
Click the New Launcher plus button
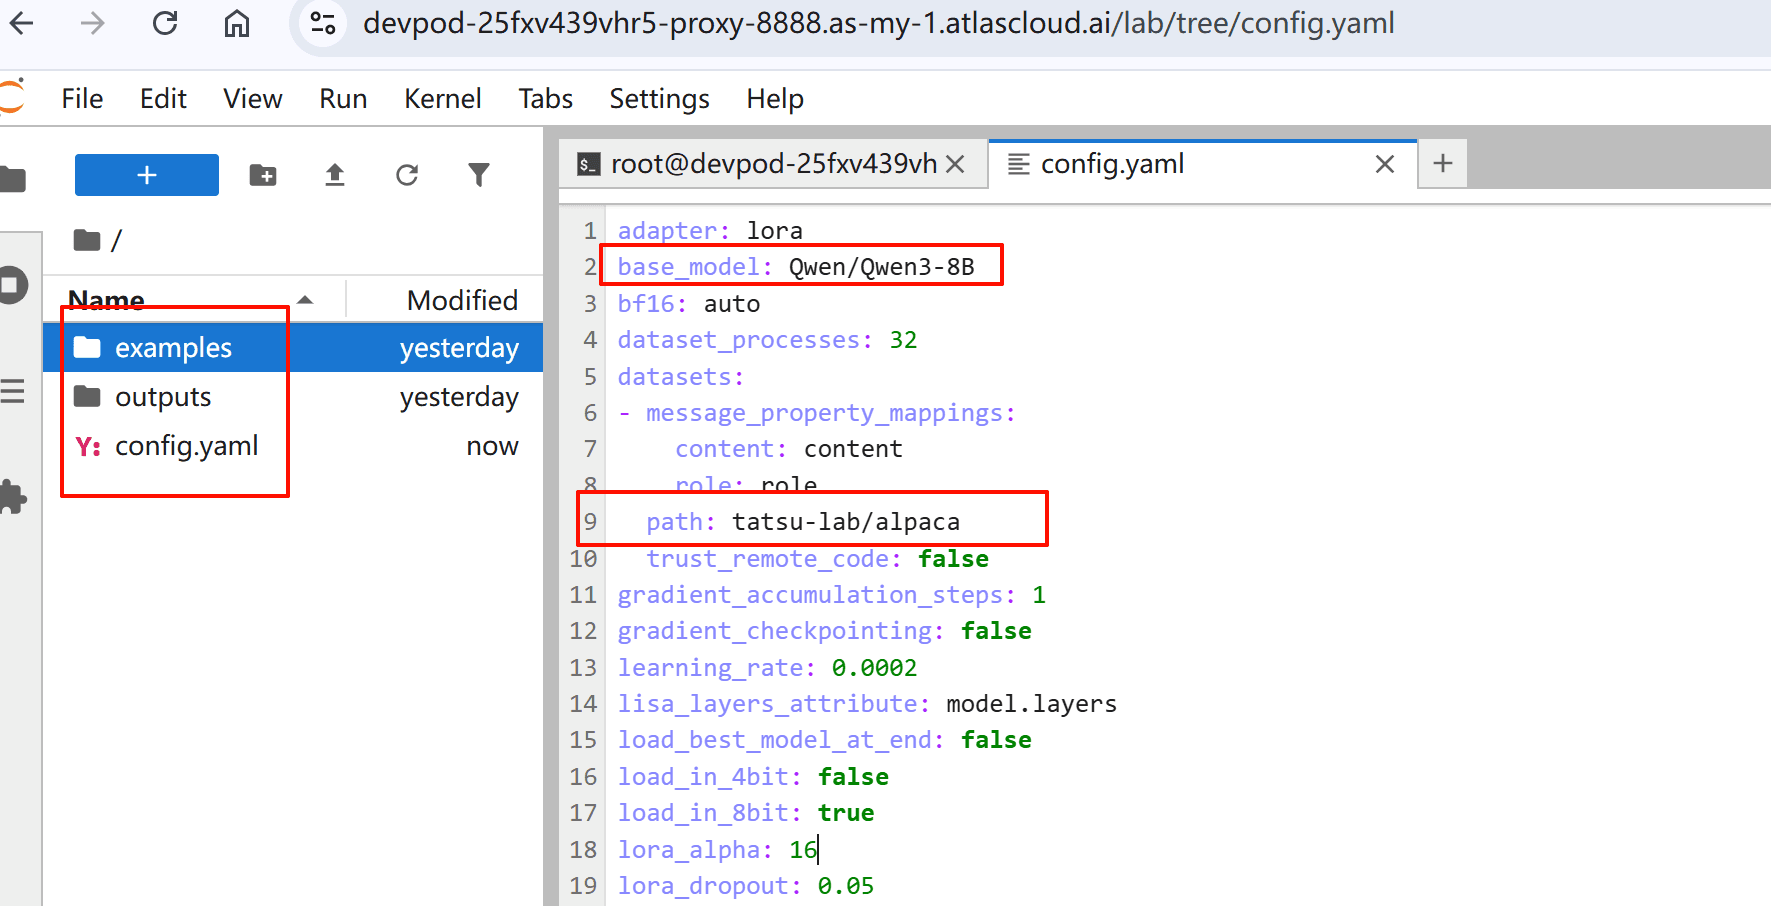[x=146, y=175]
